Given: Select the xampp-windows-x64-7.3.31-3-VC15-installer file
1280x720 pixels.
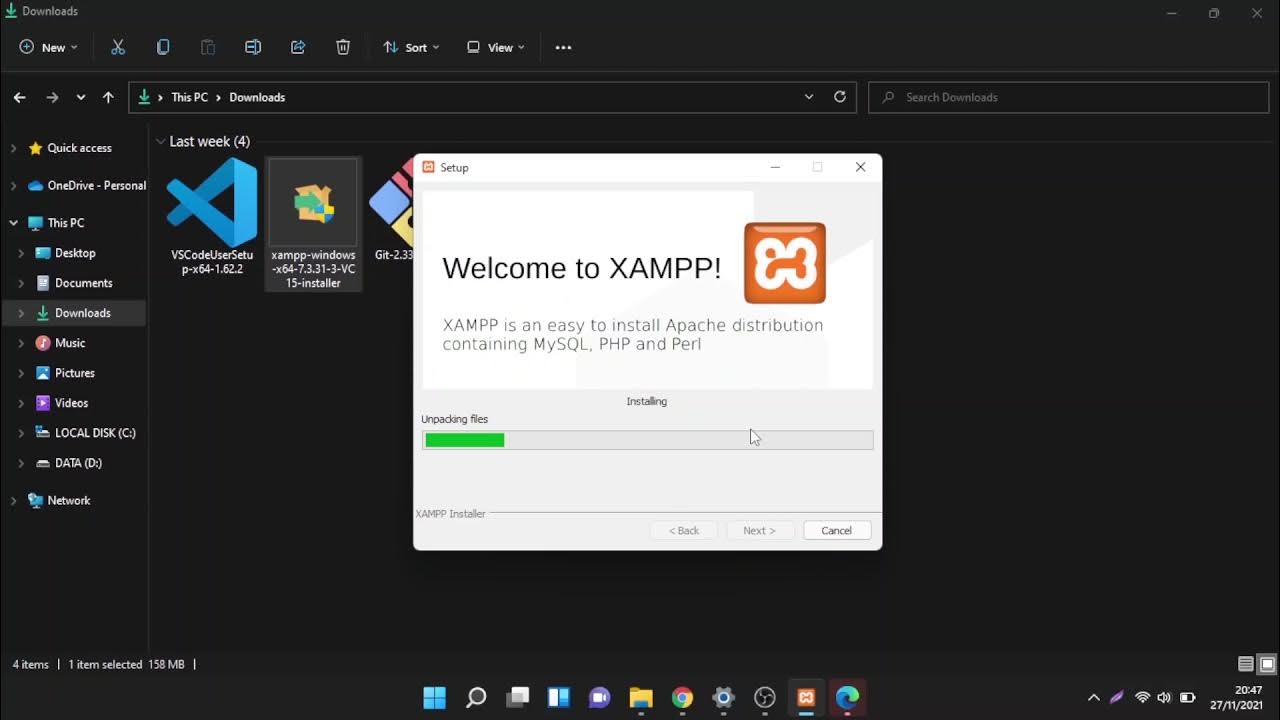Looking at the screenshot, I should (313, 224).
